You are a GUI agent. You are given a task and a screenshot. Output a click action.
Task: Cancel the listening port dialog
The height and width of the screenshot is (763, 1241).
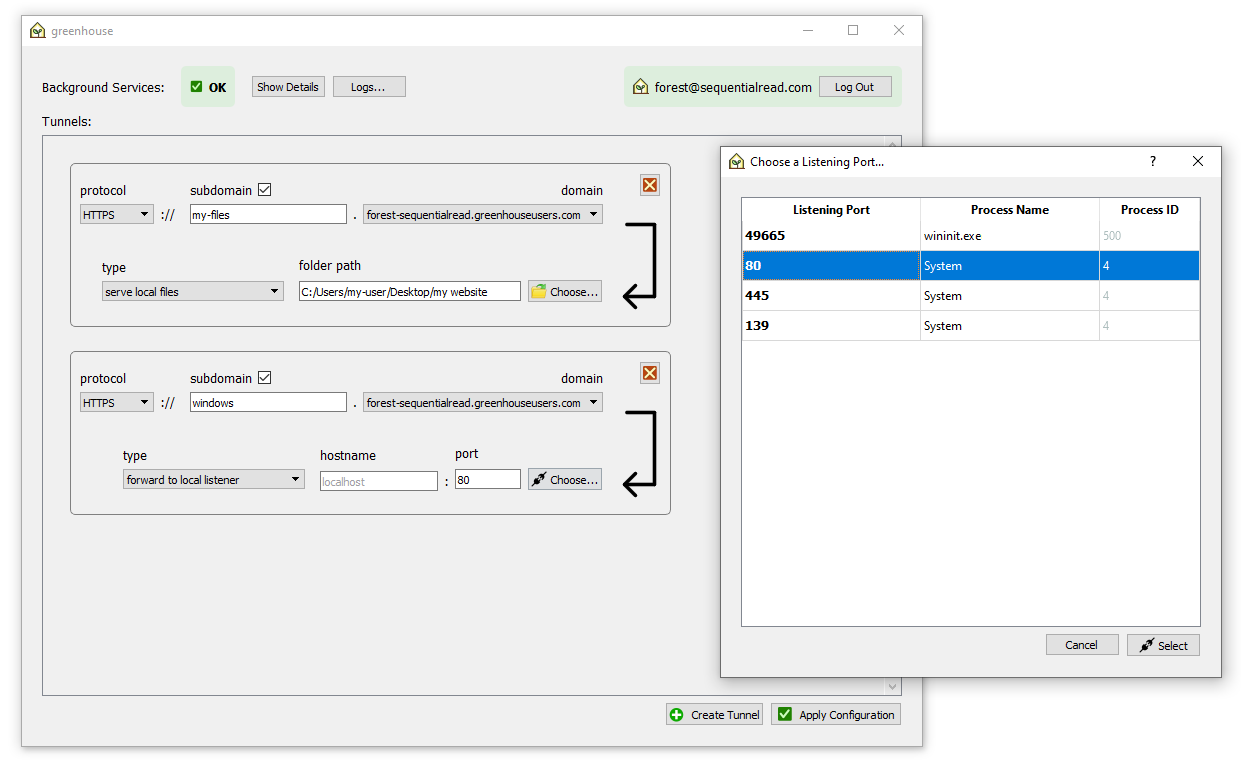pos(1082,645)
